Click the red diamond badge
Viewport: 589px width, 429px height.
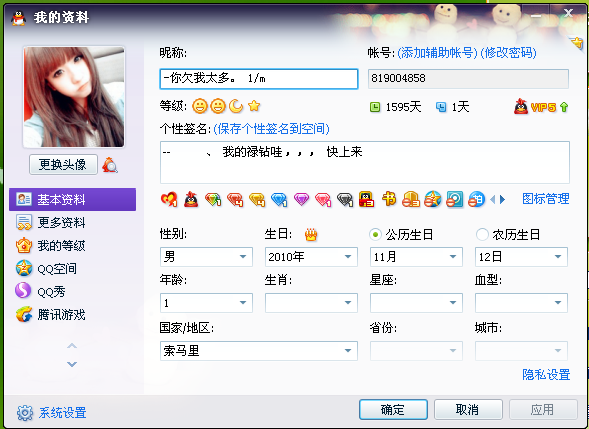click(x=235, y=199)
